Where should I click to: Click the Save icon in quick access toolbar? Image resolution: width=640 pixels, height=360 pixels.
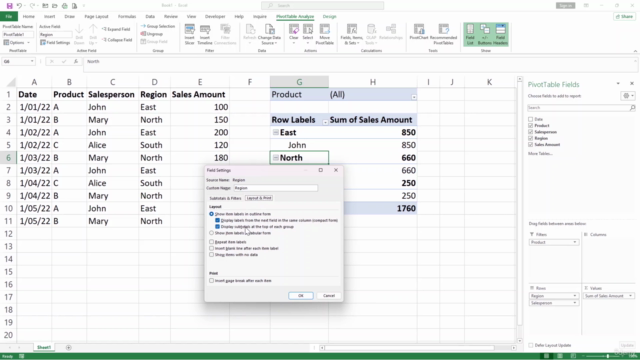tap(9, 6)
